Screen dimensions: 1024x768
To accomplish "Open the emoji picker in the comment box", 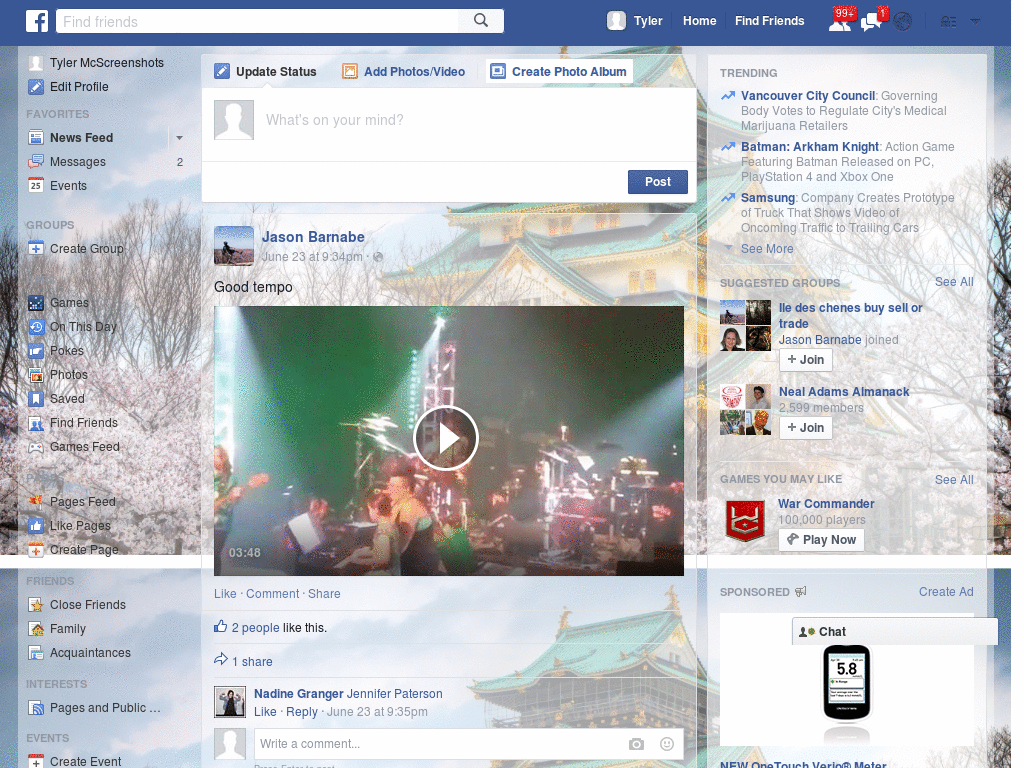I will tap(666, 744).
